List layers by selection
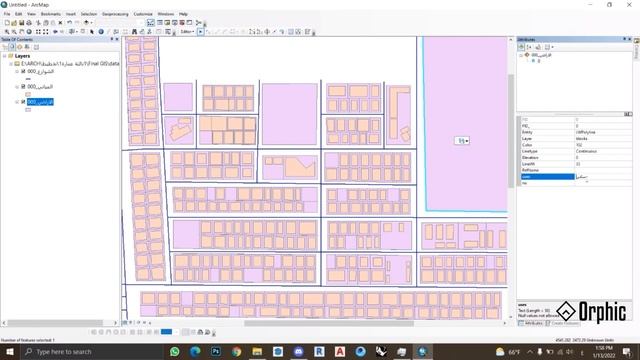Viewport: 640px width, 360px height. 27,47
